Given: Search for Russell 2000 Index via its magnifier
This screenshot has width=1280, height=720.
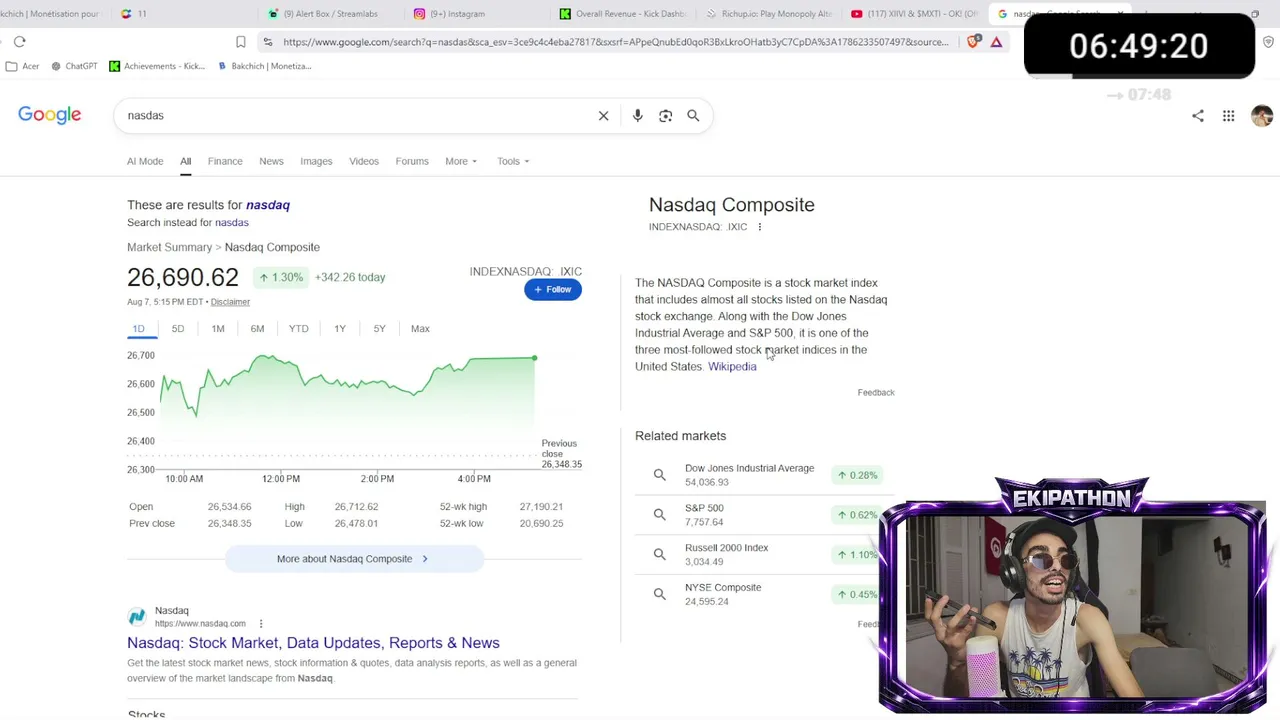Looking at the screenshot, I should coord(659,554).
